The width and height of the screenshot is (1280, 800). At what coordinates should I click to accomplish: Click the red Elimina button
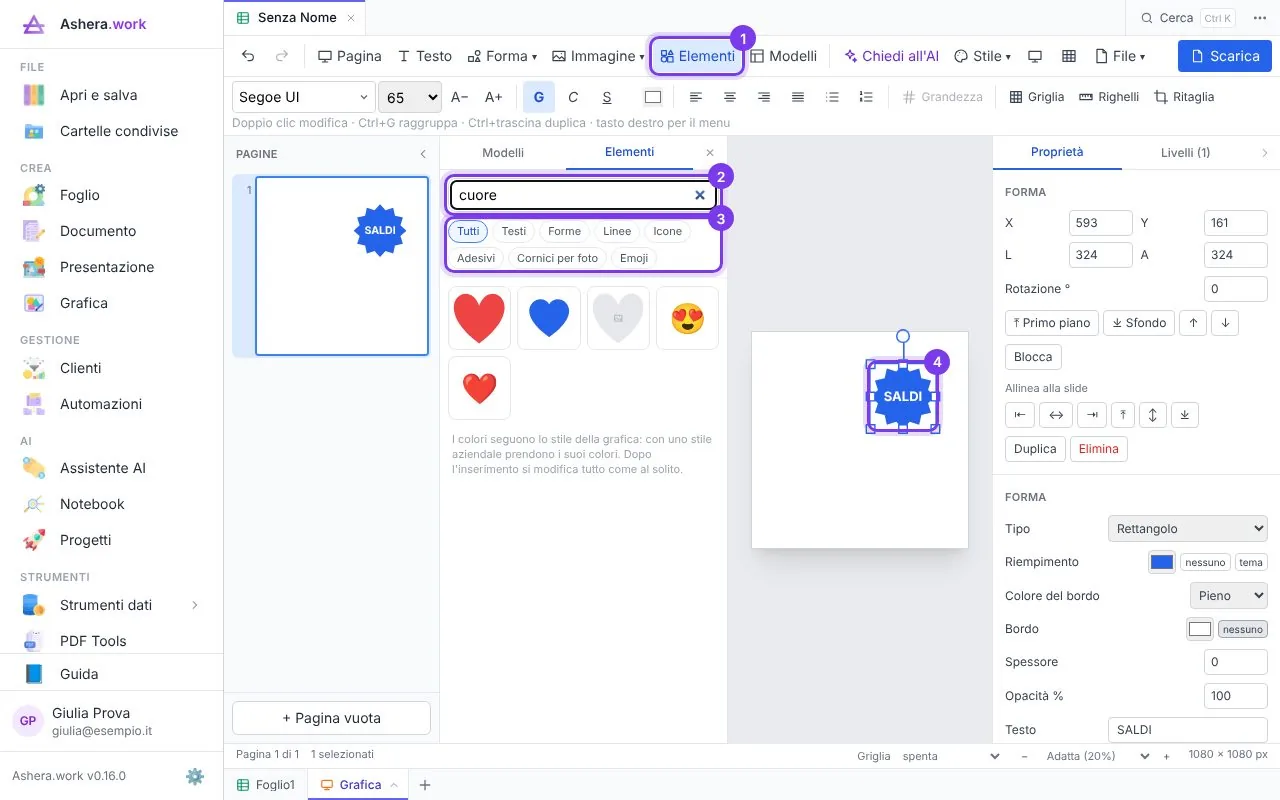tap(1099, 449)
